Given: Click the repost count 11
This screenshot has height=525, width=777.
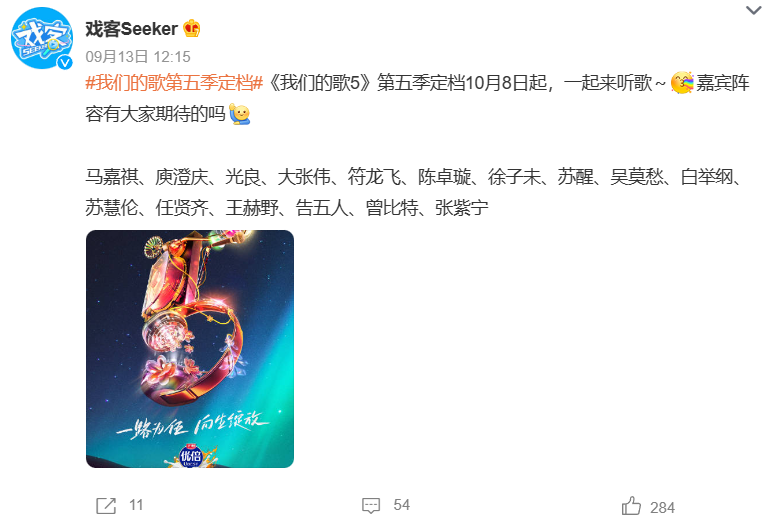Looking at the screenshot, I should coord(136,505).
